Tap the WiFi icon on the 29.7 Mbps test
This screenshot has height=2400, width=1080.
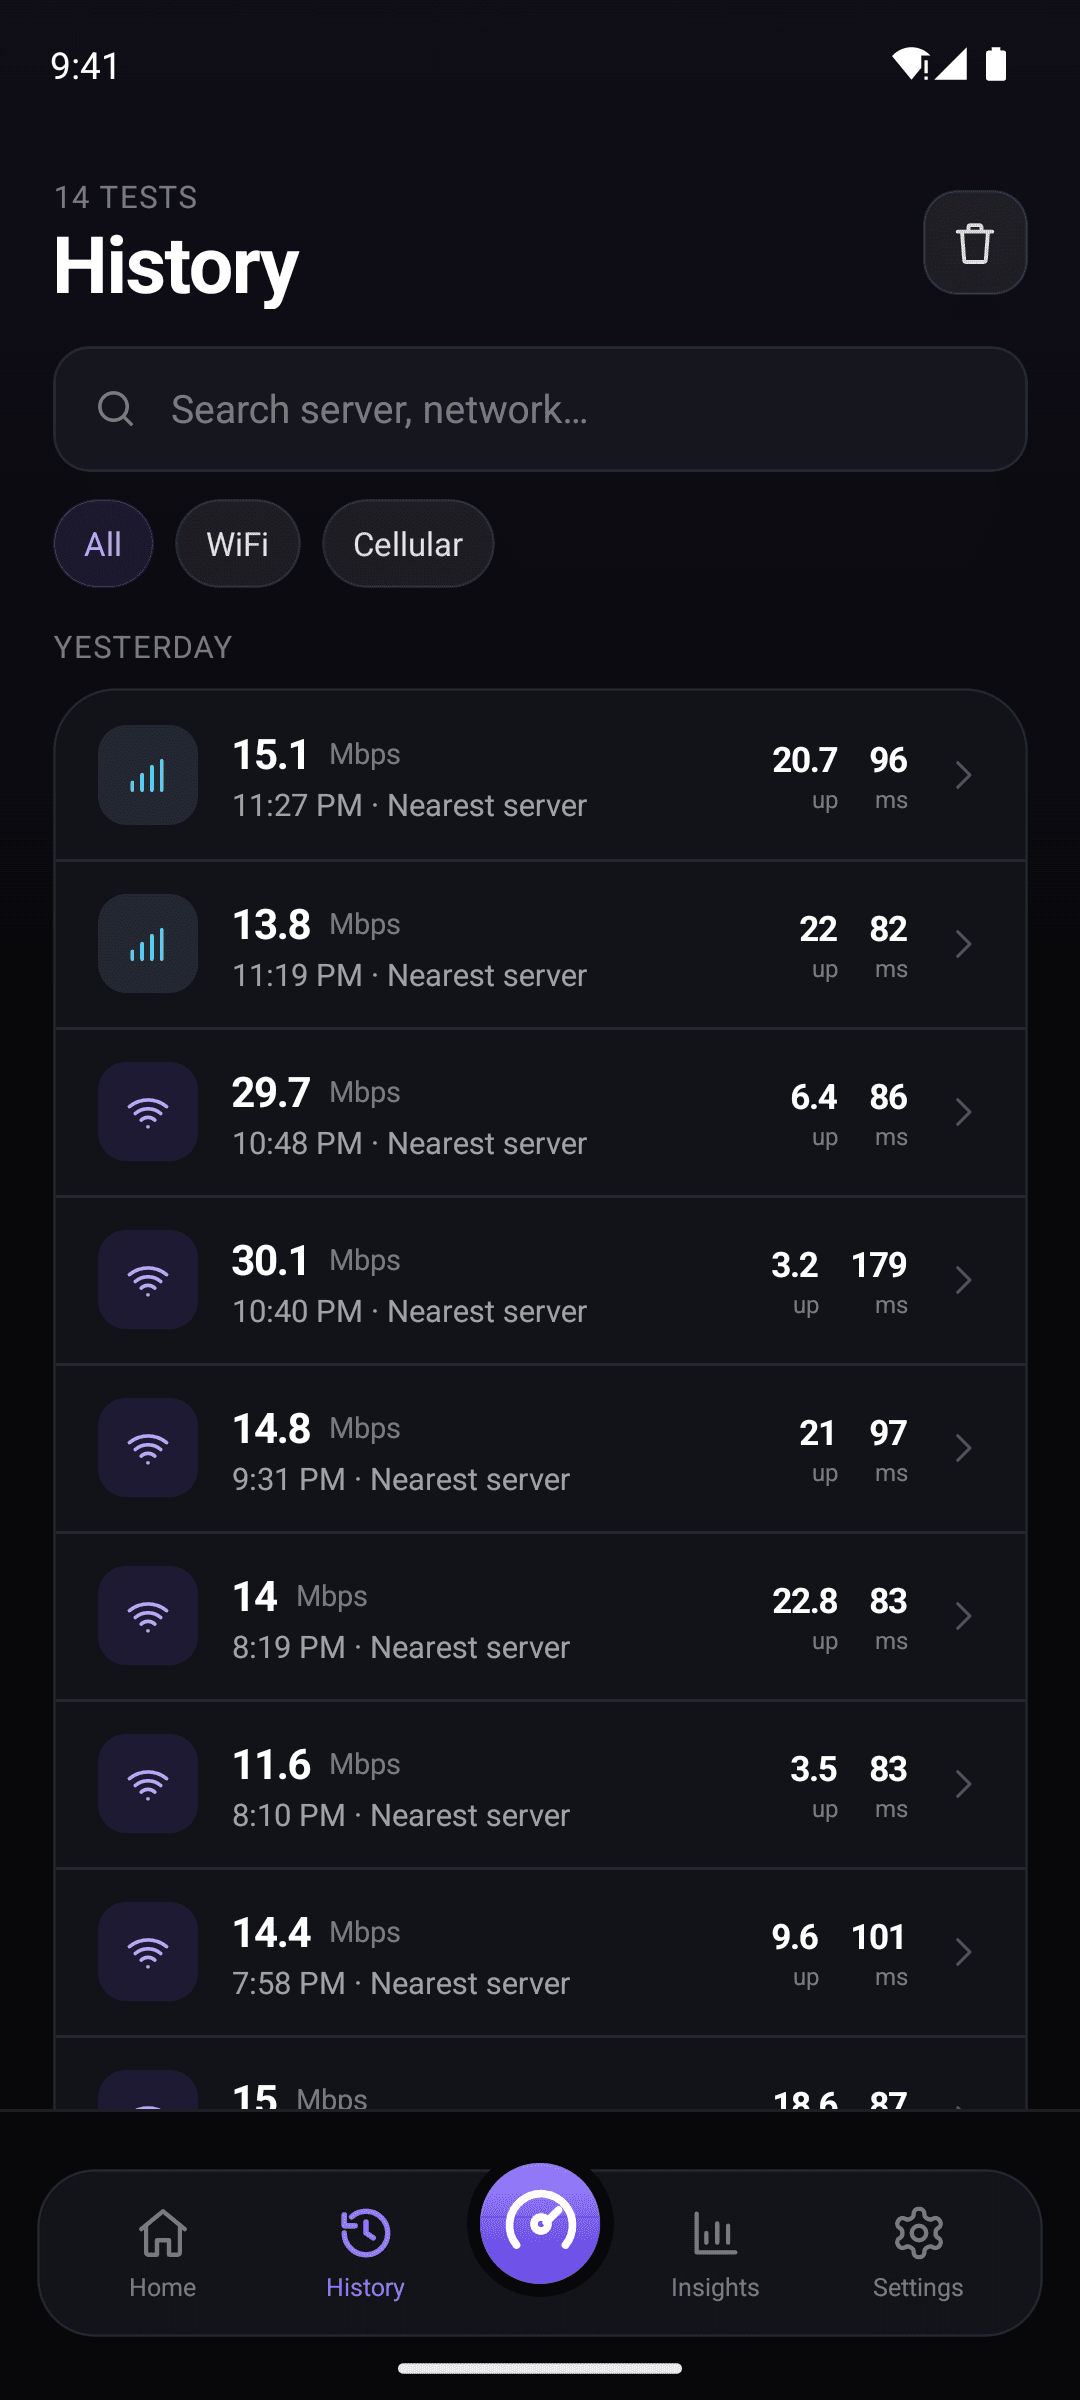tap(148, 1111)
